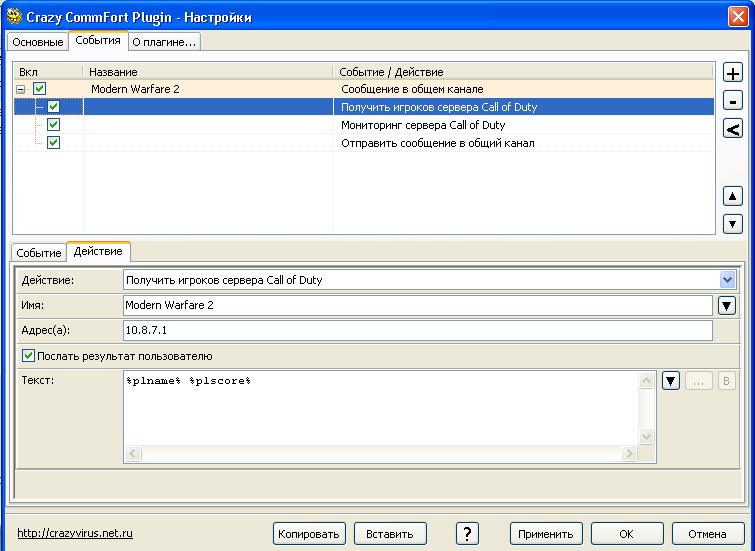Move selected item down with arrow button
The height and width of the screenshot is (551, 755).
pos(732,224)
